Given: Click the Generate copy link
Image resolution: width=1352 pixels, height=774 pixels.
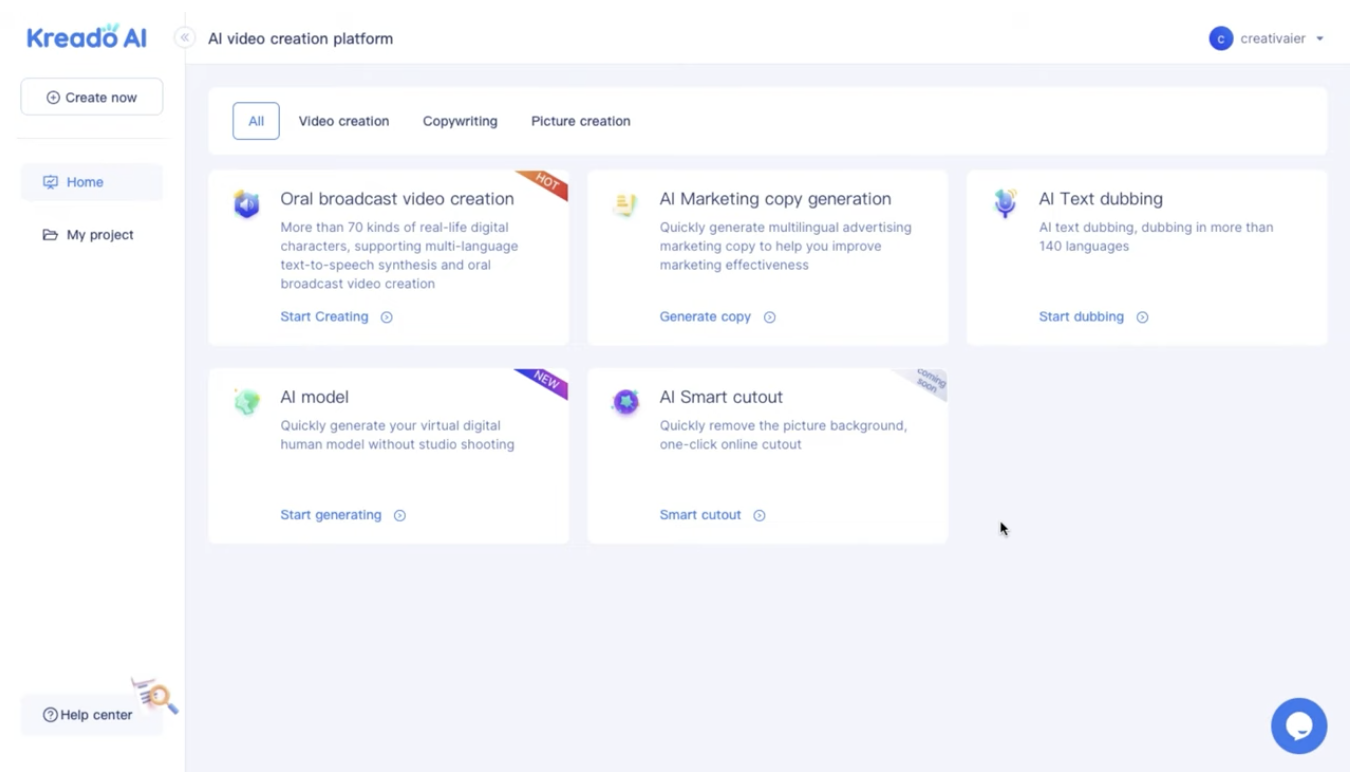Looking at the screenshot, I should point(706,317).
